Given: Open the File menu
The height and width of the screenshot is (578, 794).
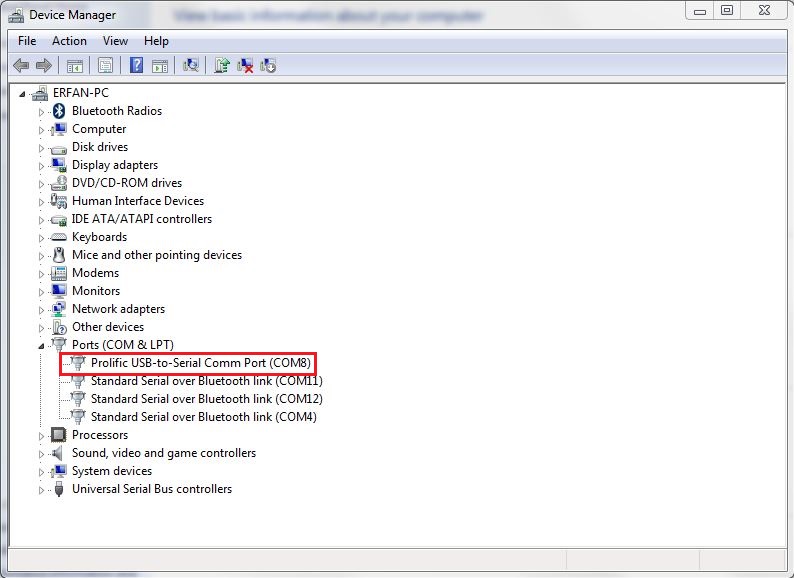Looking at the screenshot, I should [x=27, y=41].
